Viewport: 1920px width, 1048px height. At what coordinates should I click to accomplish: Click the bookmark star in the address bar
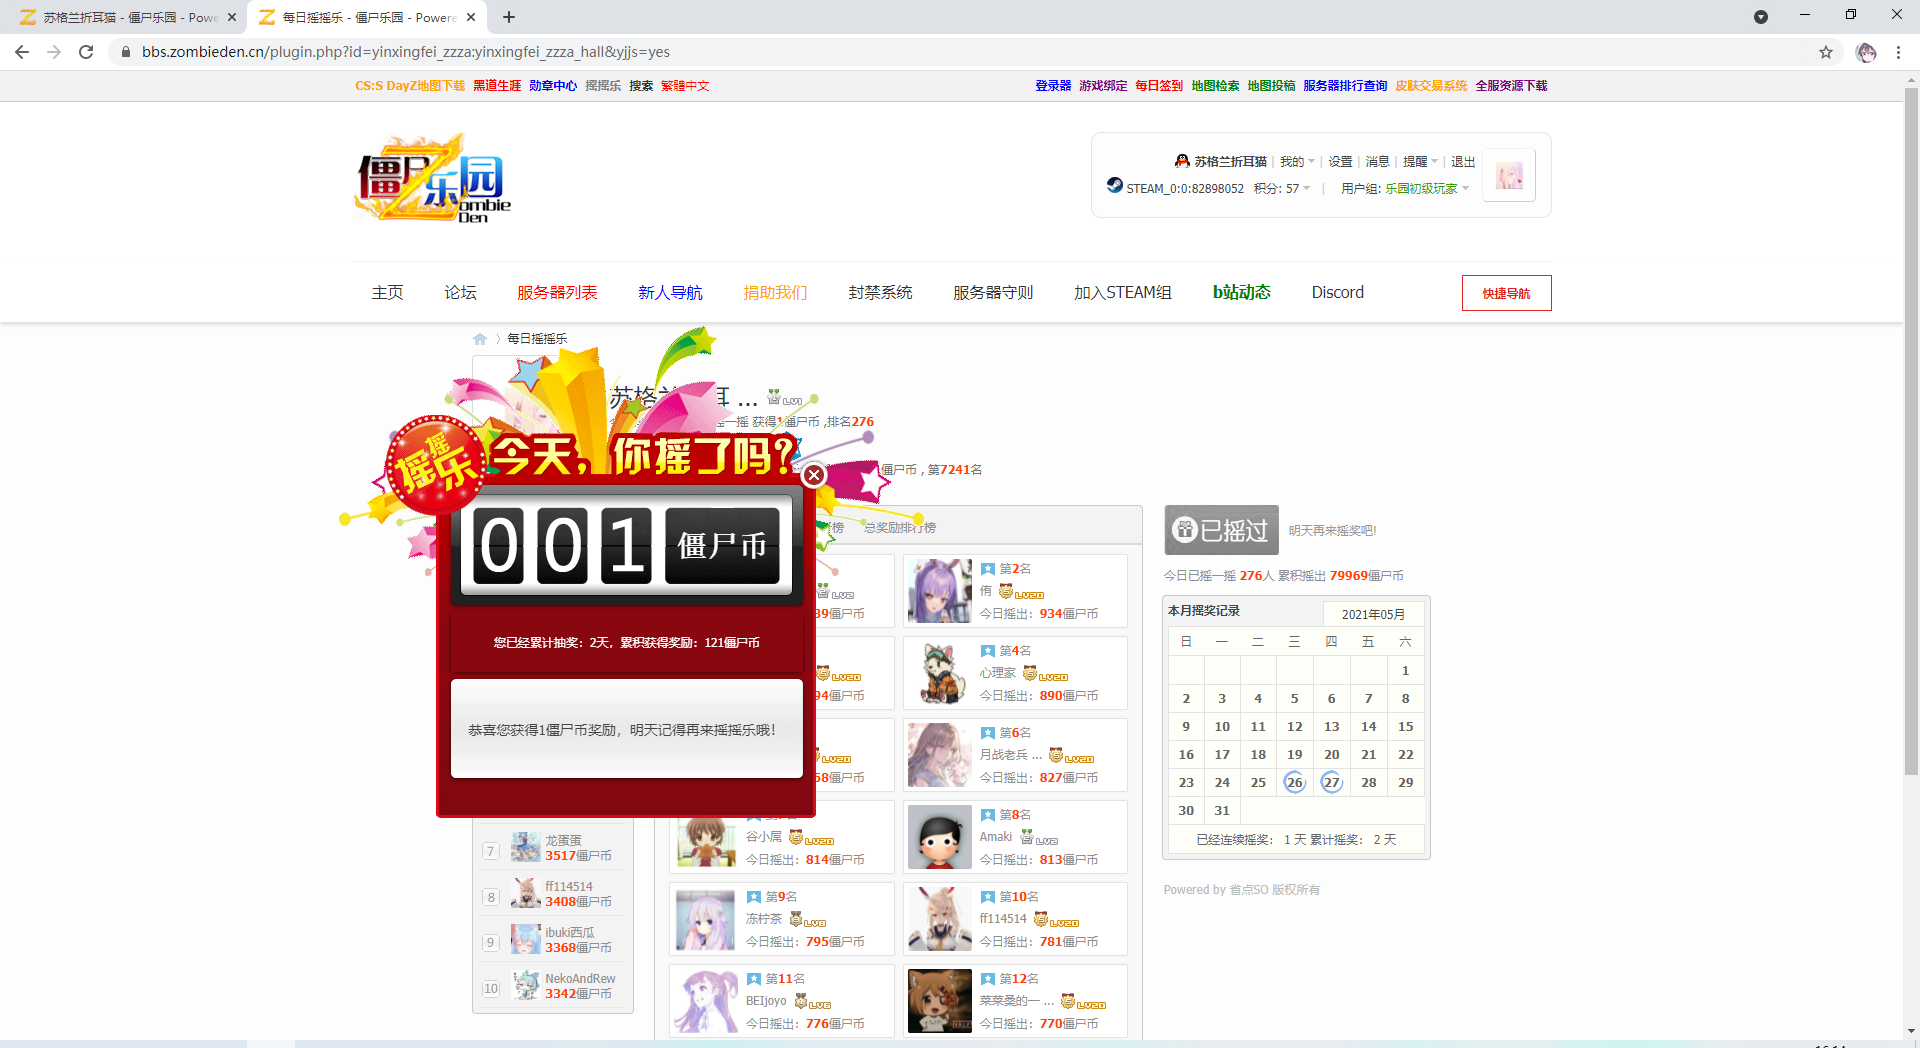tap(1826, 52)
